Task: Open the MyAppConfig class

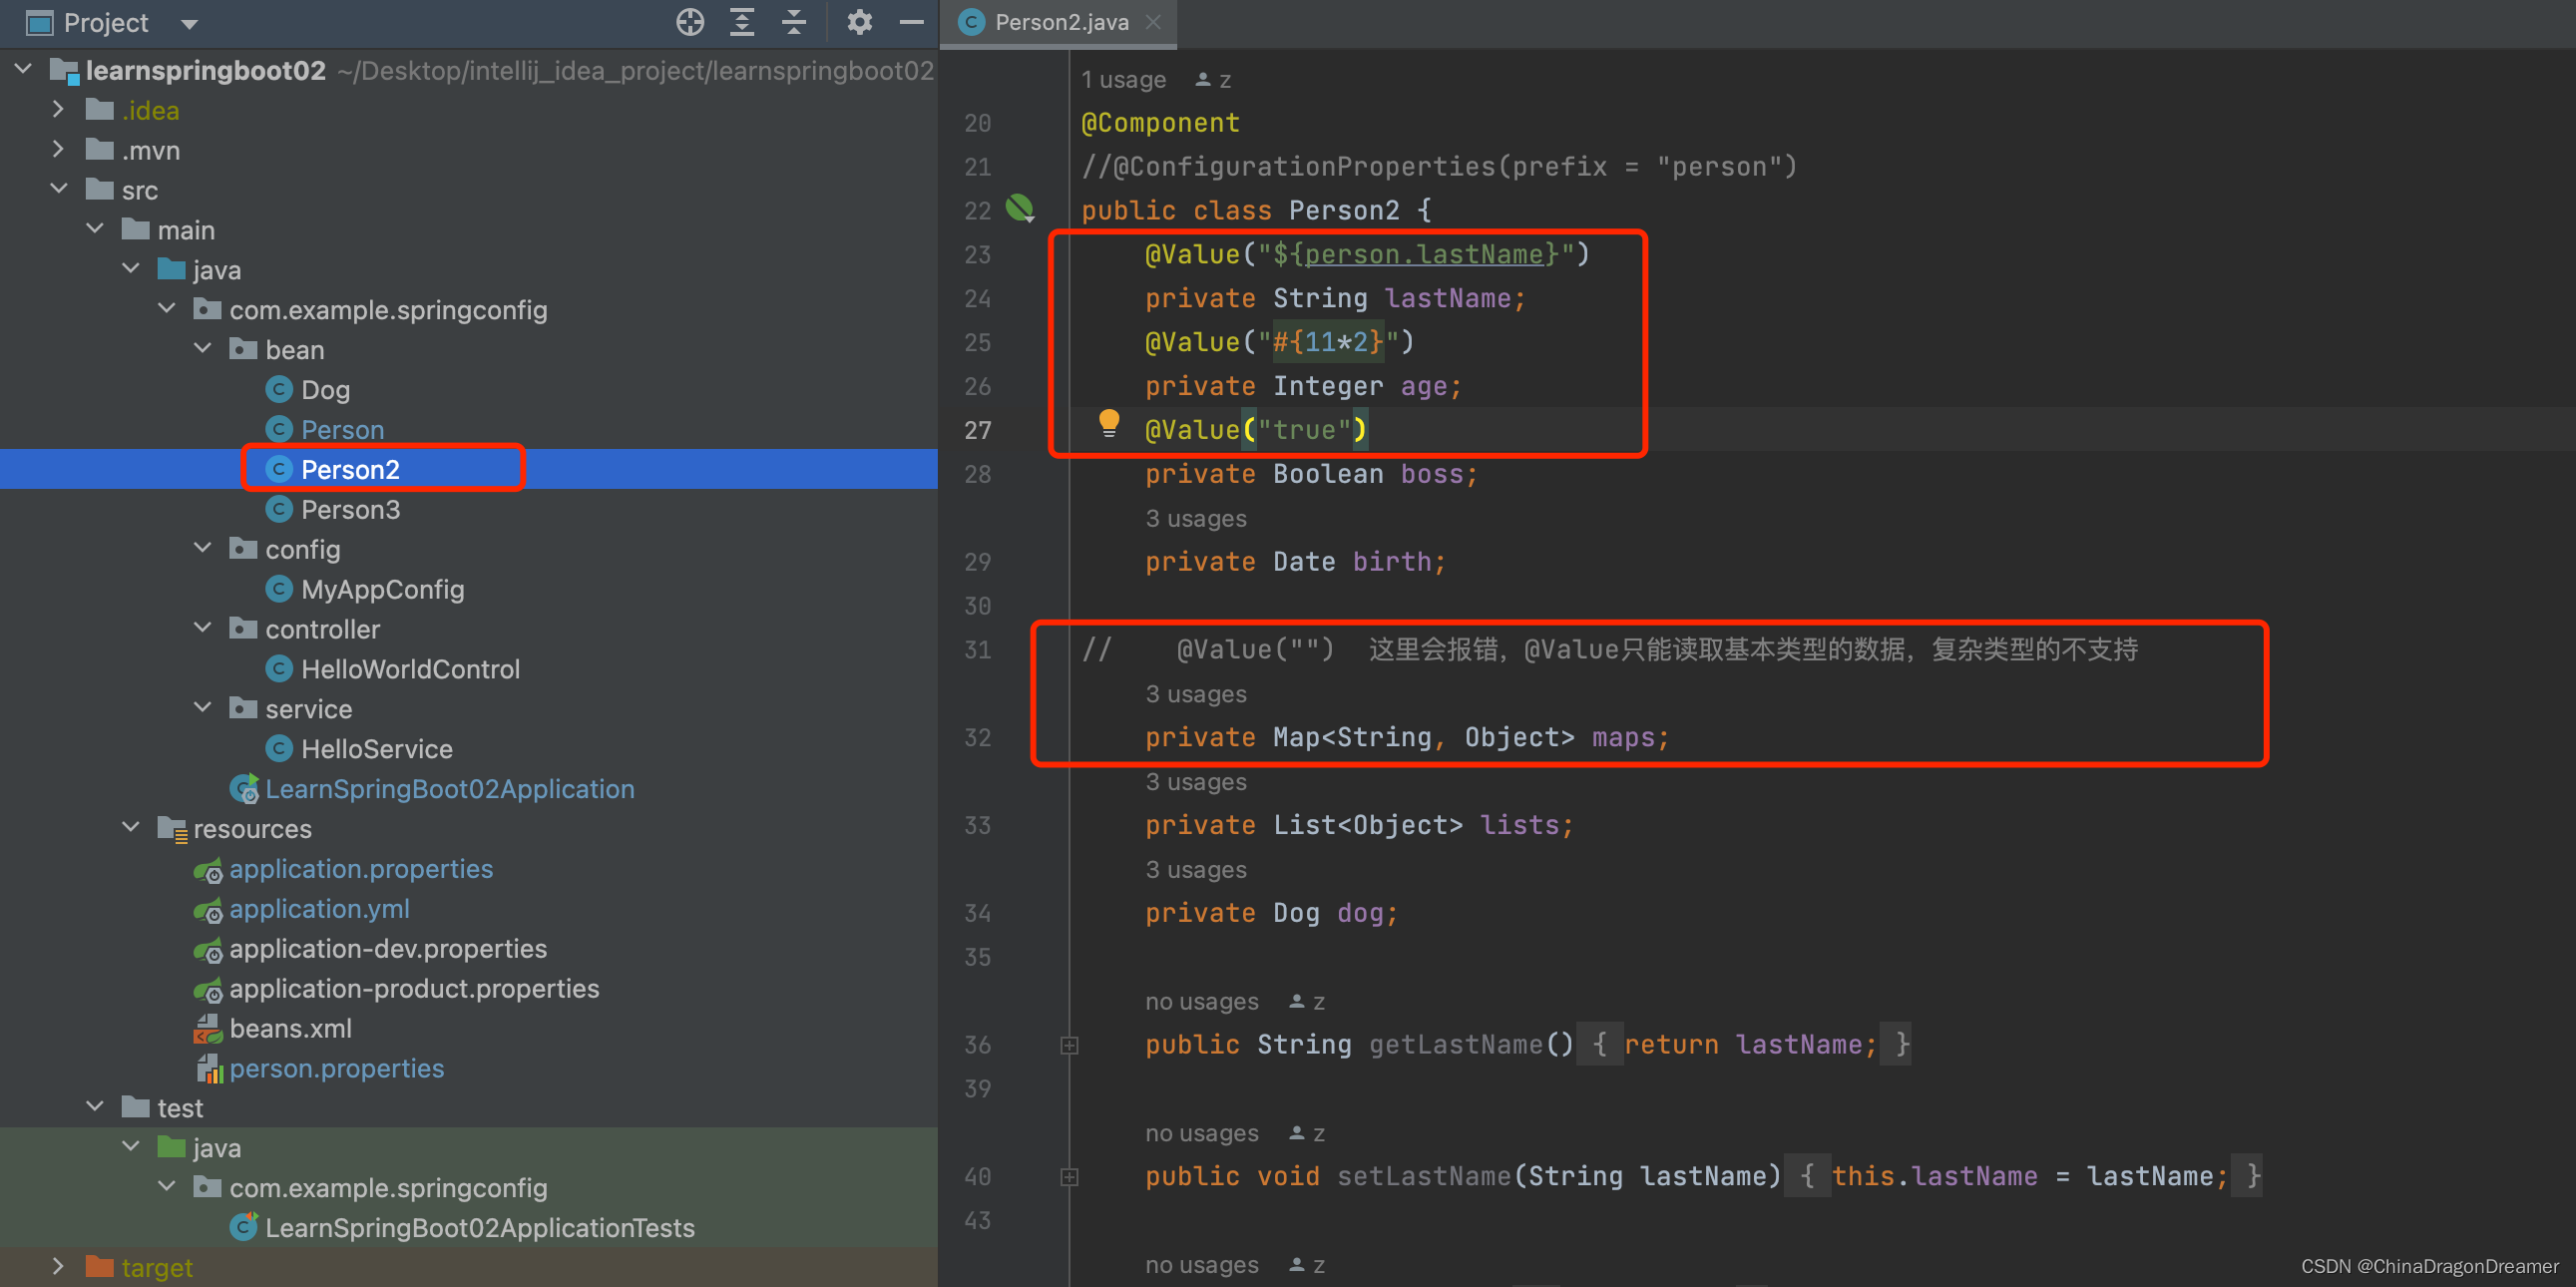Action: [382, 590]
